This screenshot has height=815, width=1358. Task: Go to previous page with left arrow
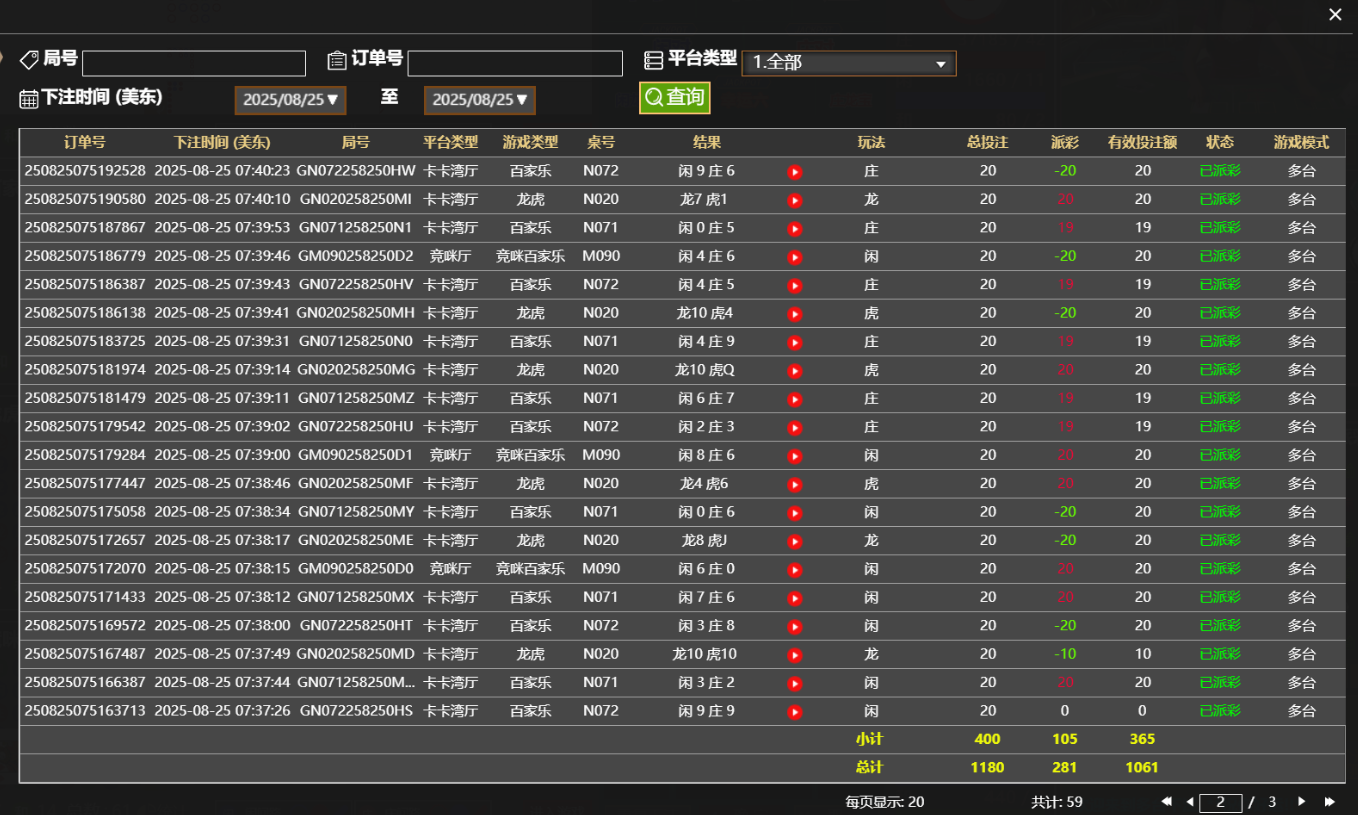(x=1189, y=801)
